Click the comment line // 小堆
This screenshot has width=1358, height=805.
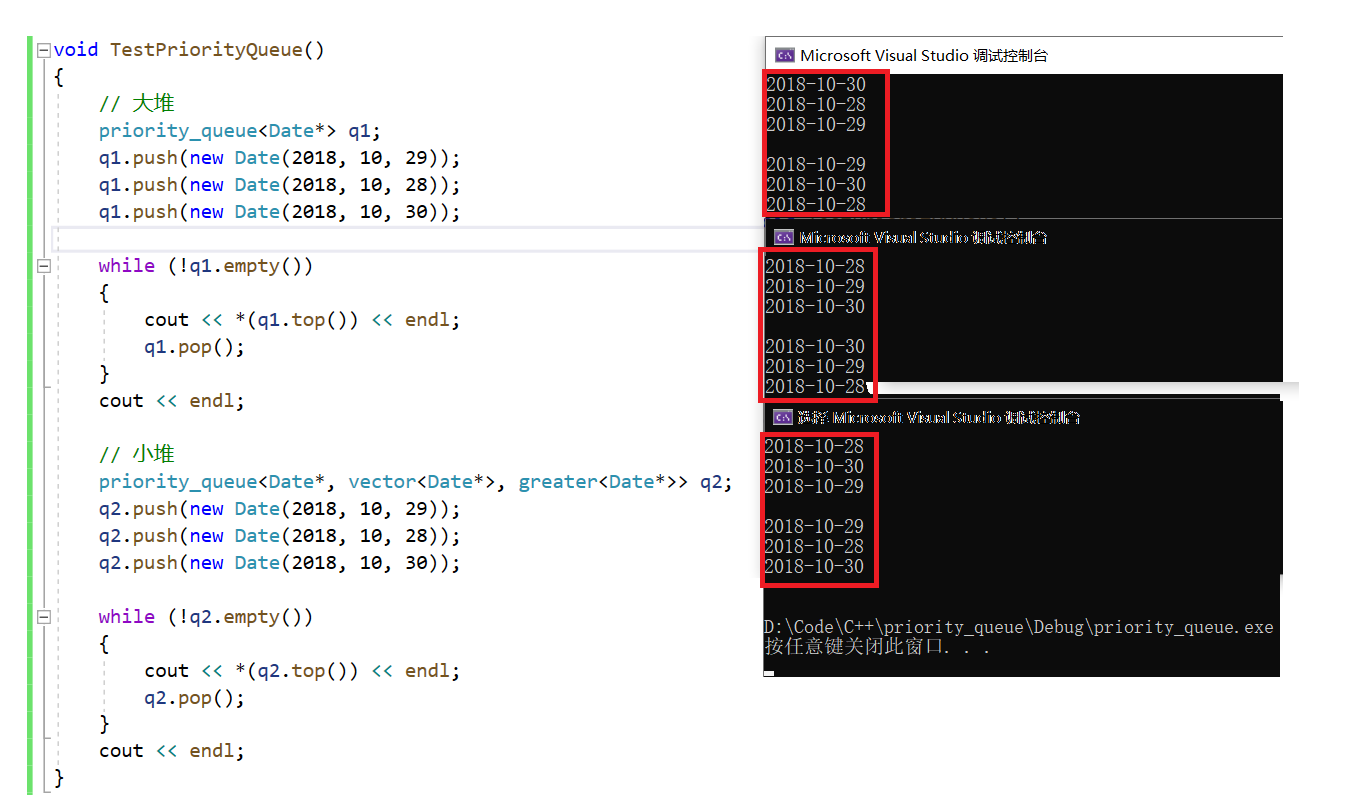click(137, 455)
